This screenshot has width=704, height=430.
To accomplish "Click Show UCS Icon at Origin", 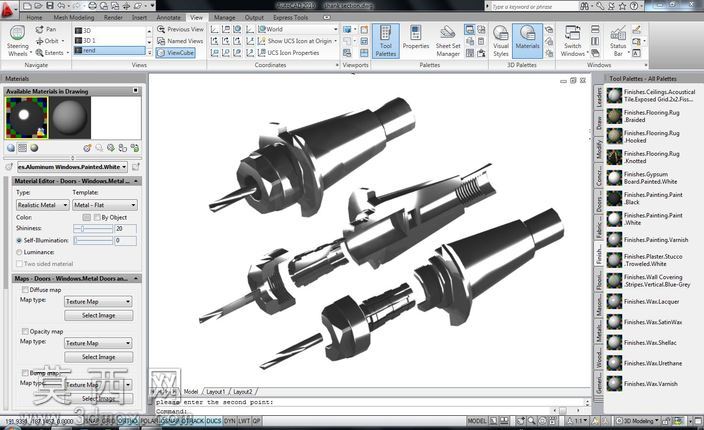I will point(299,41).
